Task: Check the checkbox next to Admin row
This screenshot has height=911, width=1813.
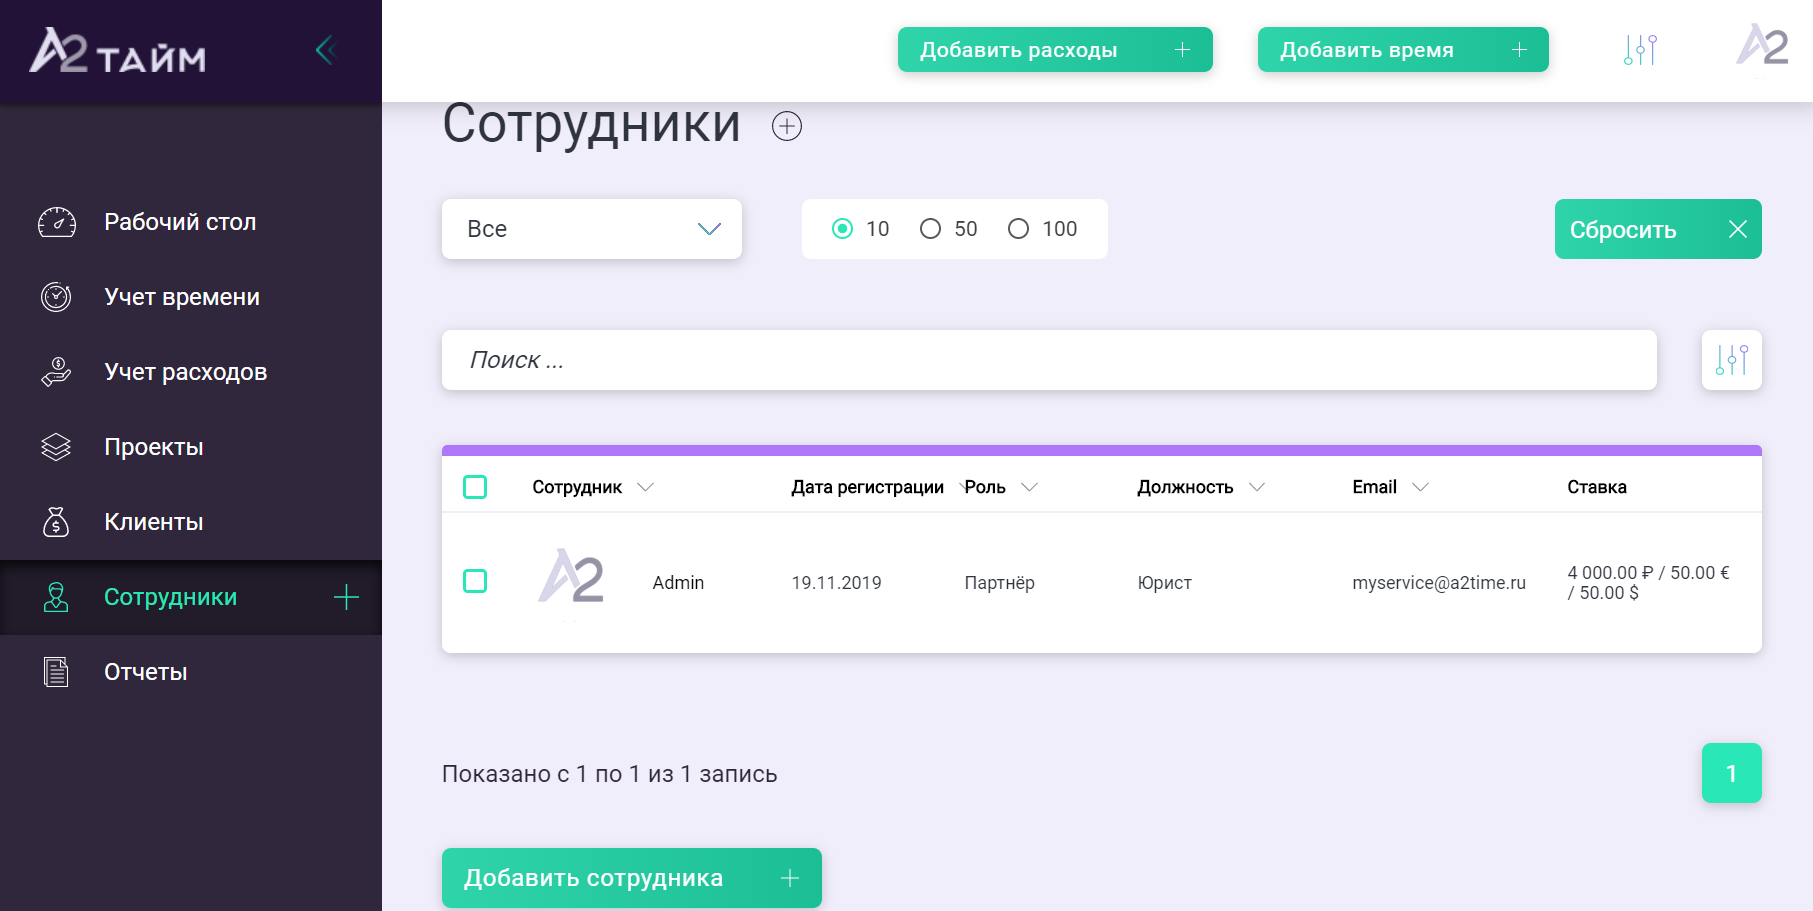Action: click(x=476, y=581)
